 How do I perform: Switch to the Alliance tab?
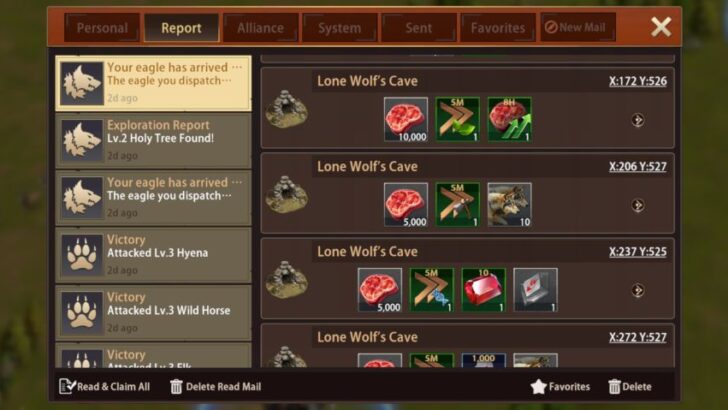pos(260,28)
